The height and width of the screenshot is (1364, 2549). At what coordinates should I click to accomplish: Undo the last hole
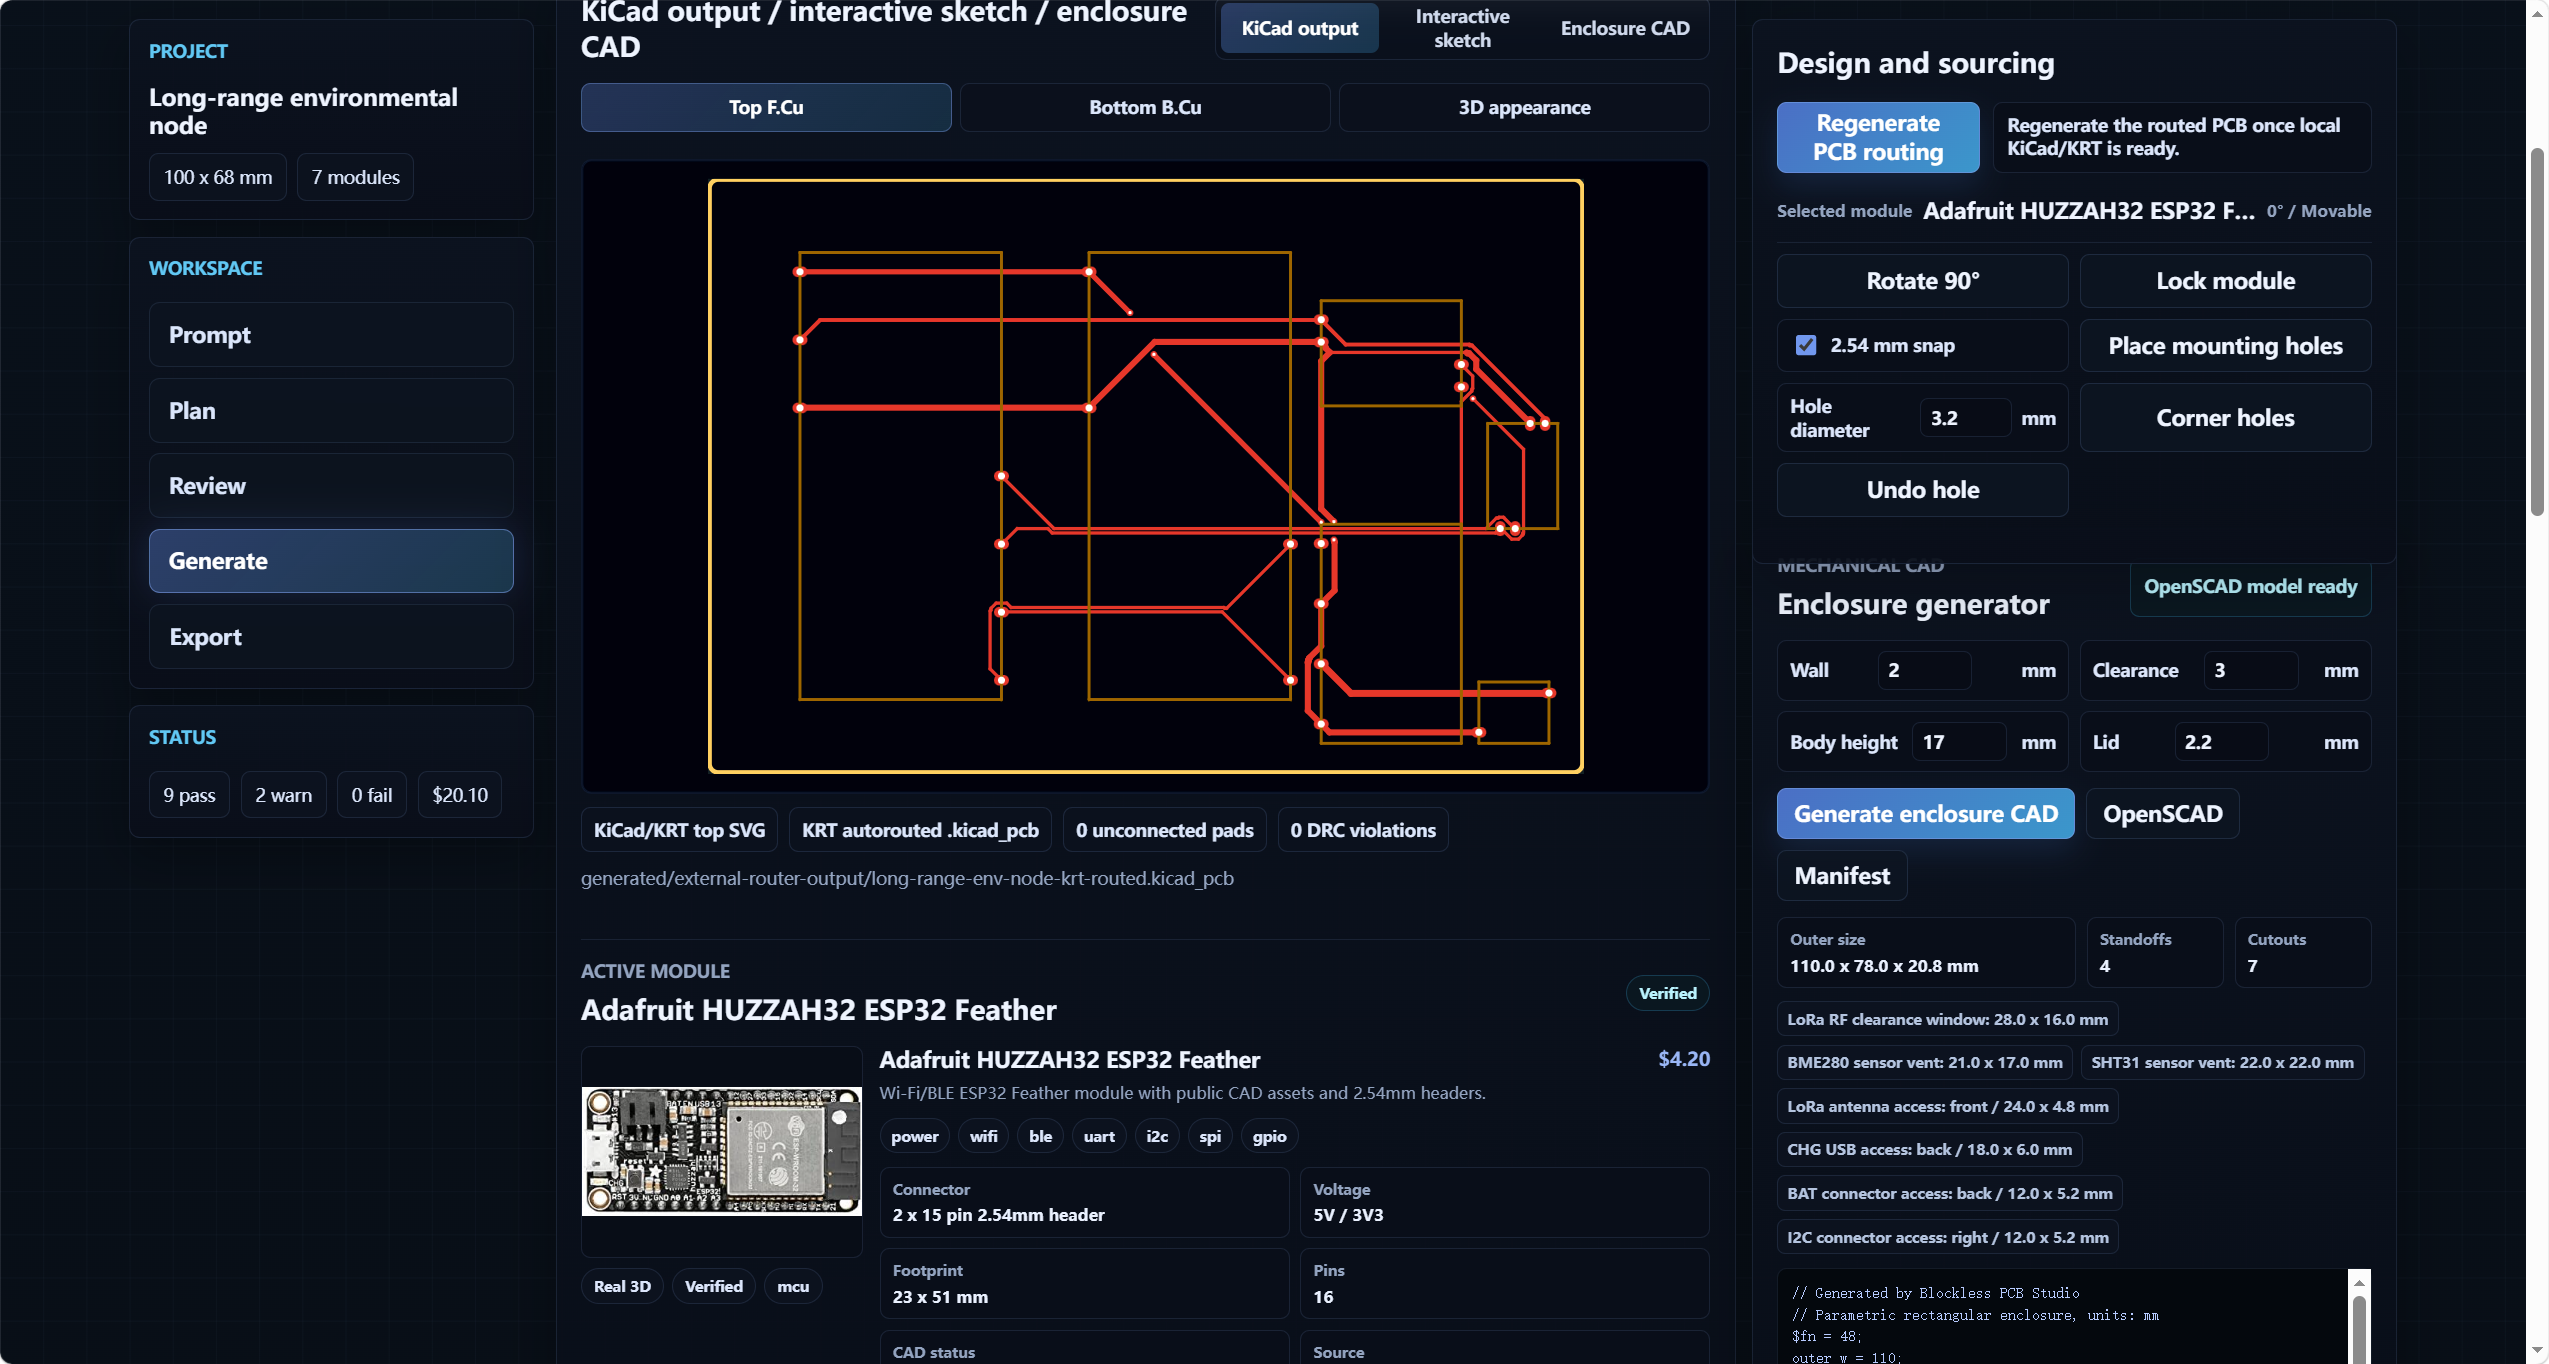click(x=1922, y=490)
